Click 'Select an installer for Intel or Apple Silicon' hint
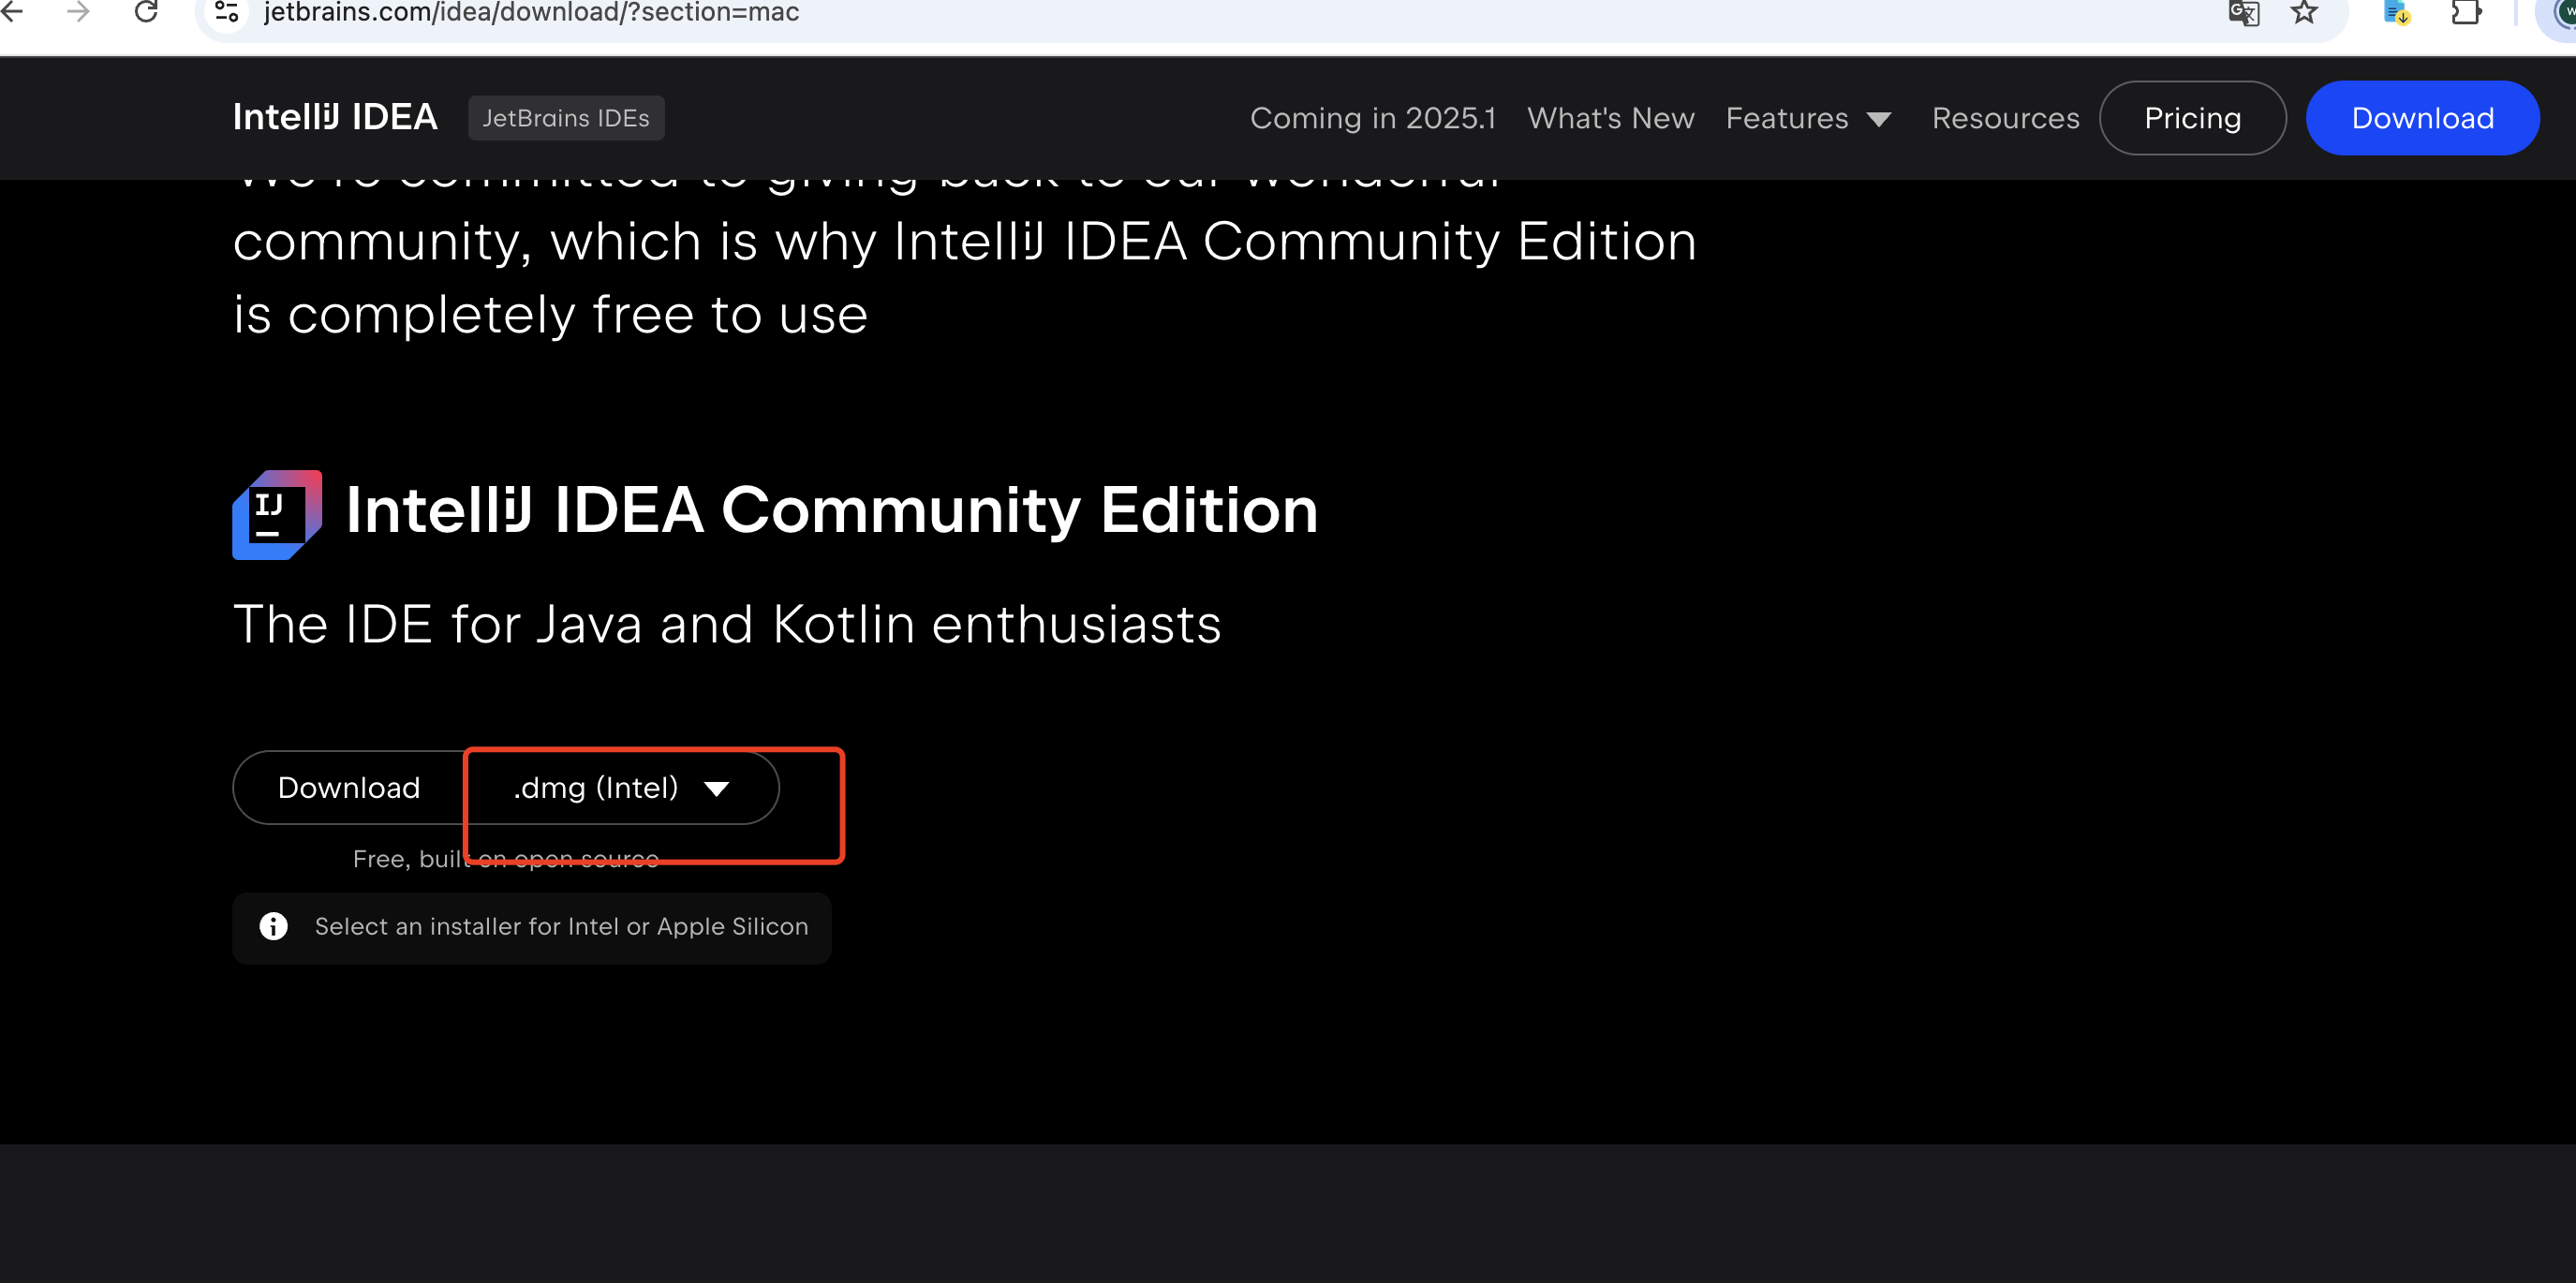This screenshot has width=2576, height=1283. tap(562, 927)
